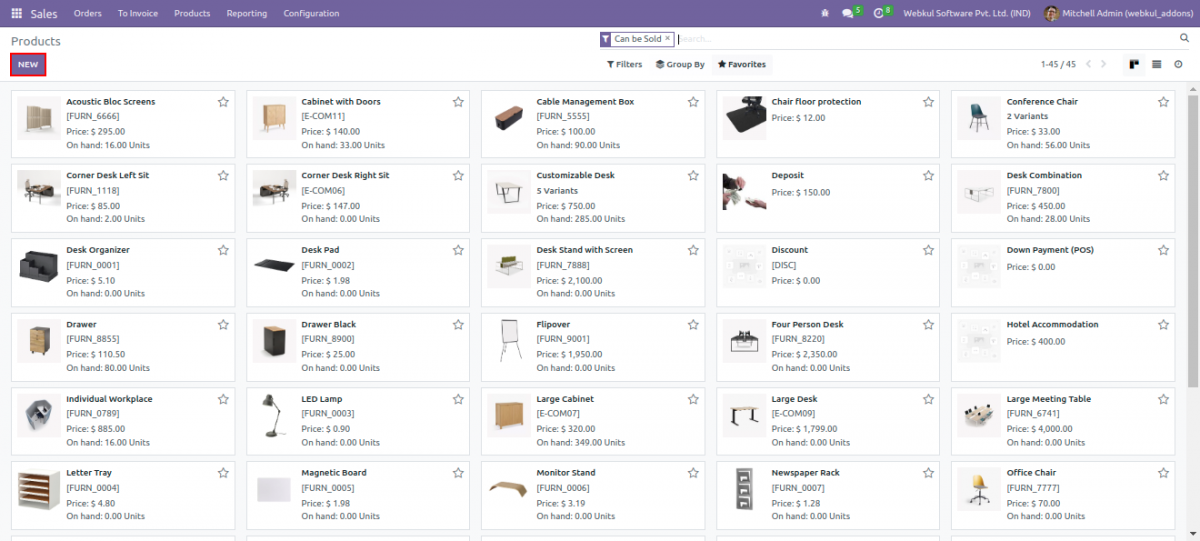Viewport: 1200px width, 541px height.
Task: Click the 1-45 / 45 pager counter
Action: click(x=1057, y=64)
